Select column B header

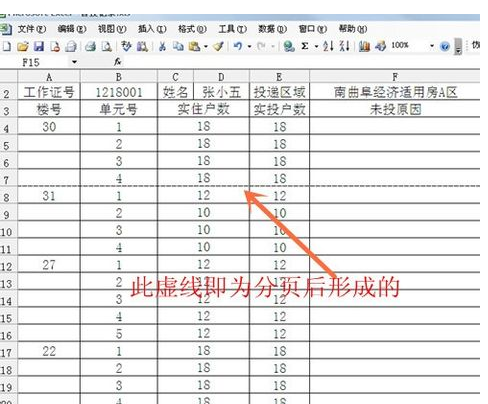[119, 77]
